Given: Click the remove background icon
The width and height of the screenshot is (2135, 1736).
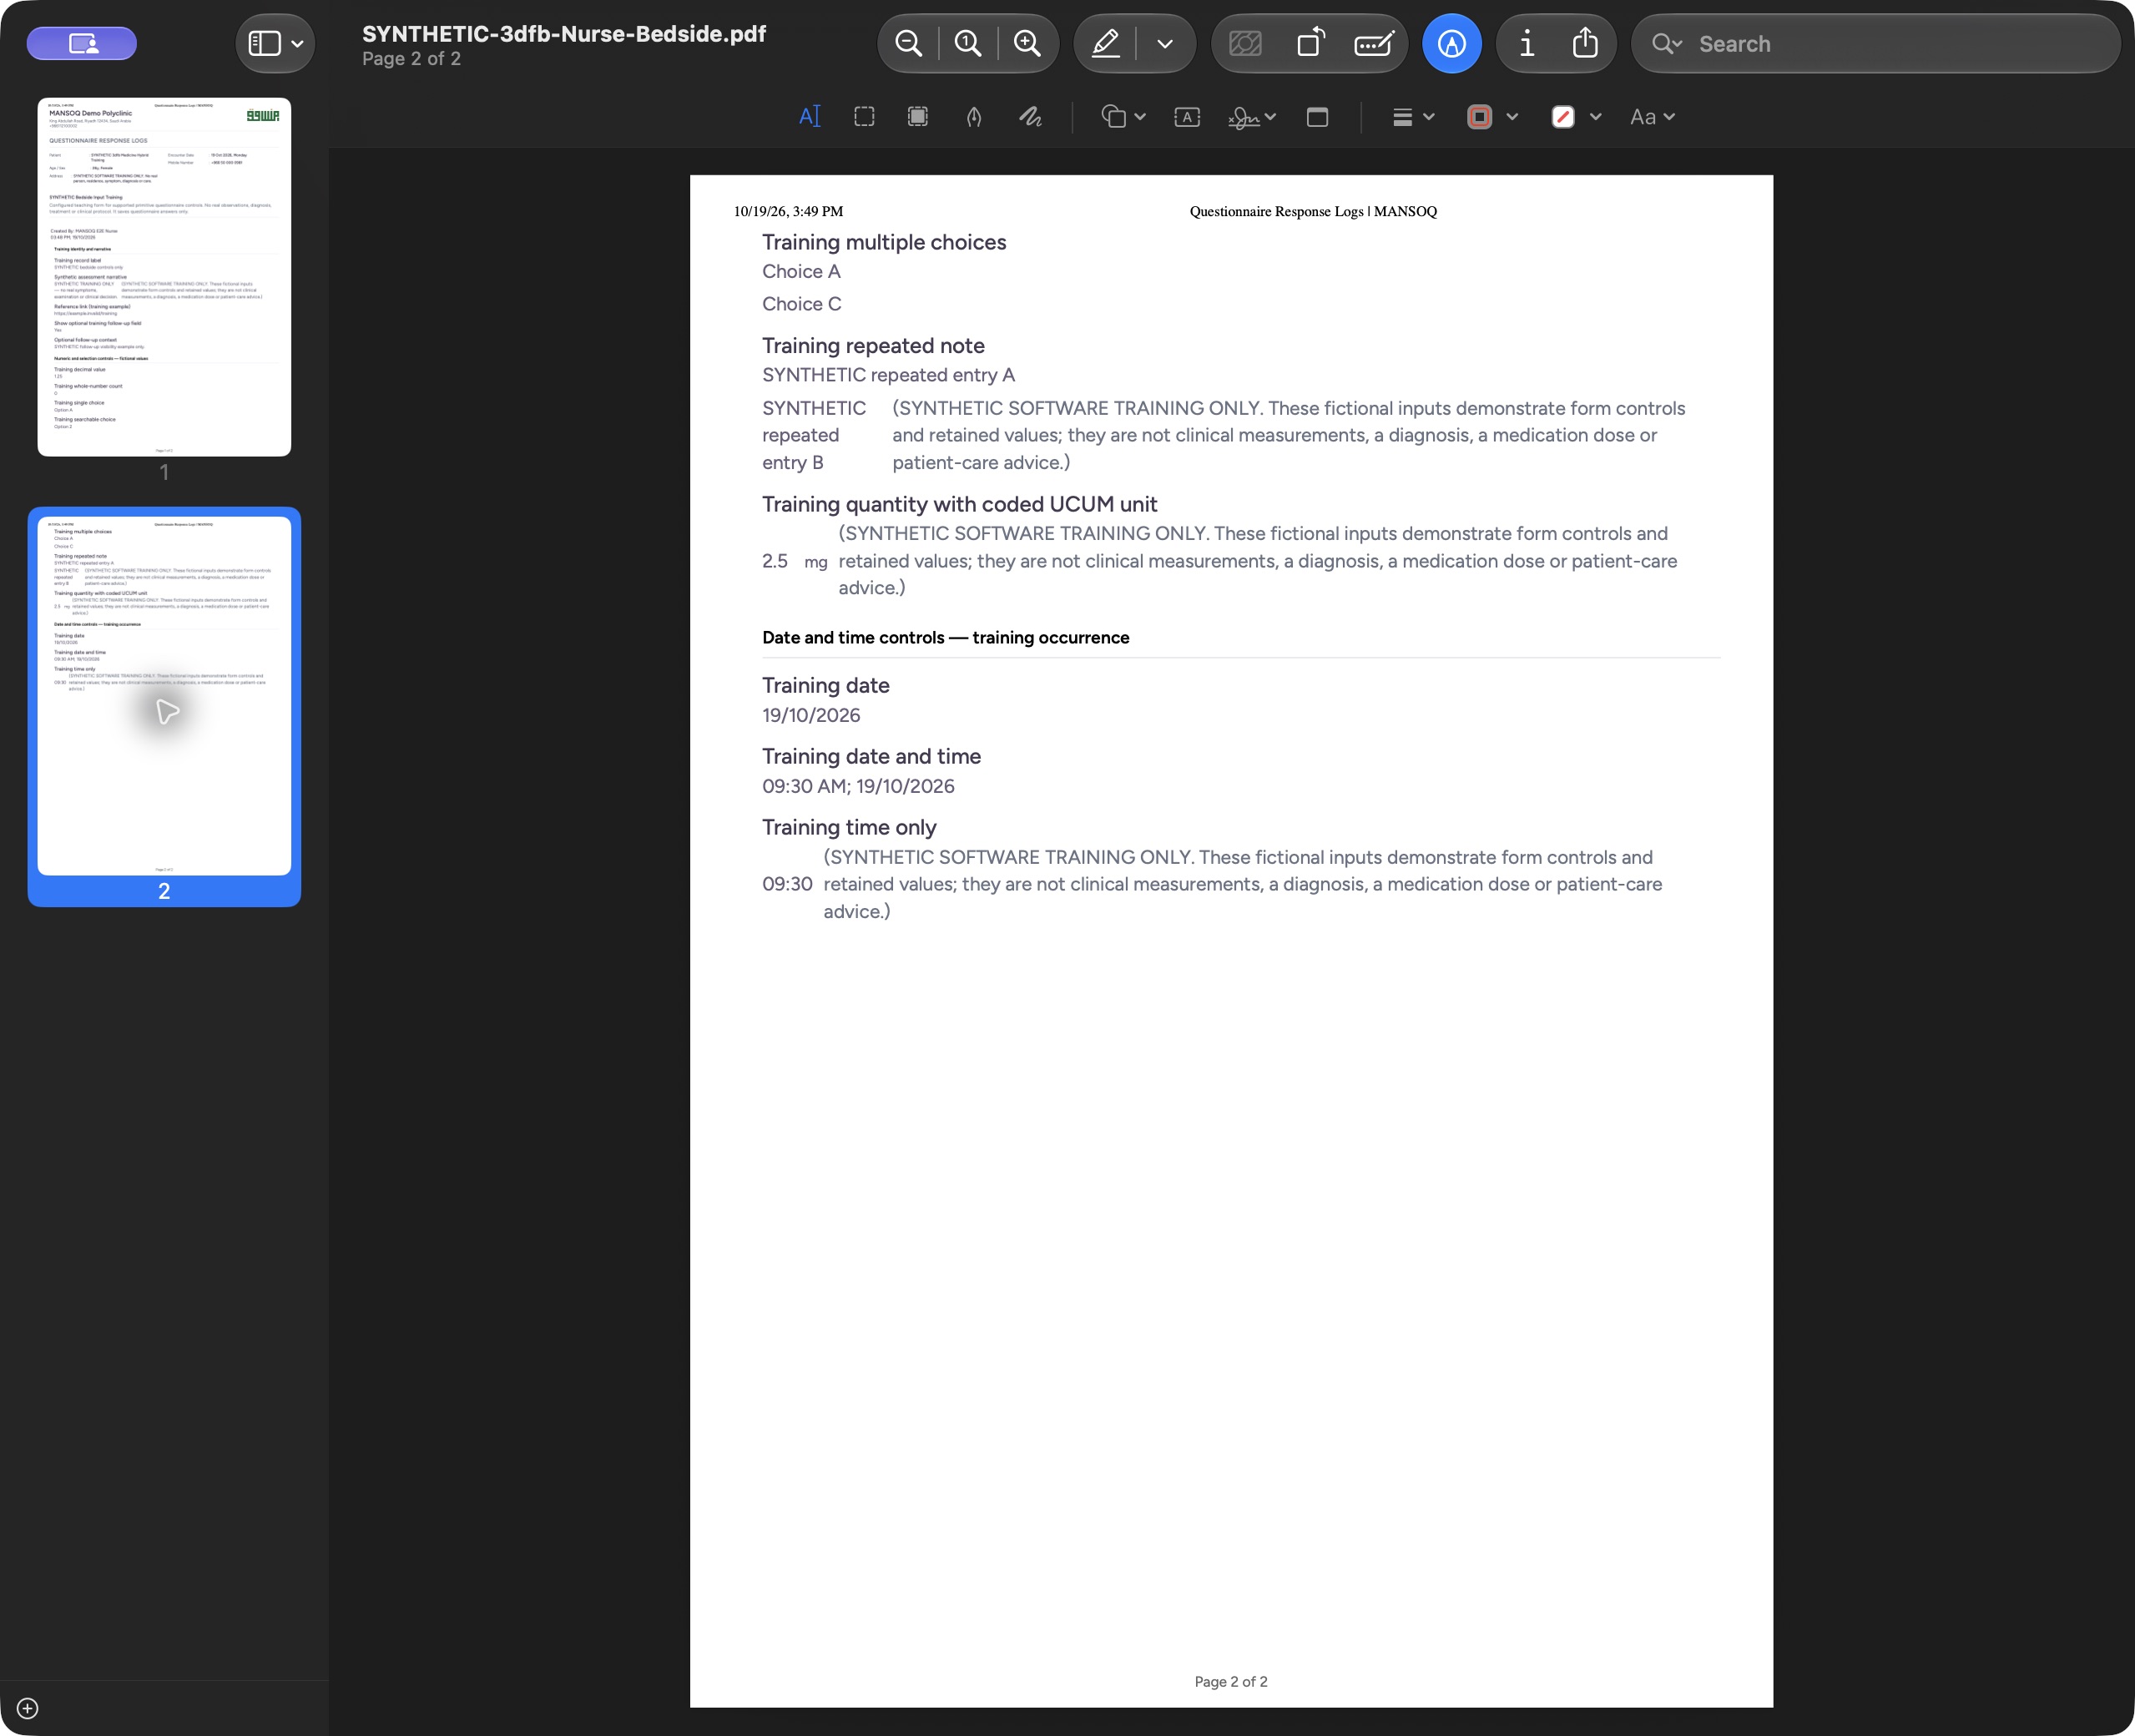Looking at the screenshot, I should point(1245,44).
